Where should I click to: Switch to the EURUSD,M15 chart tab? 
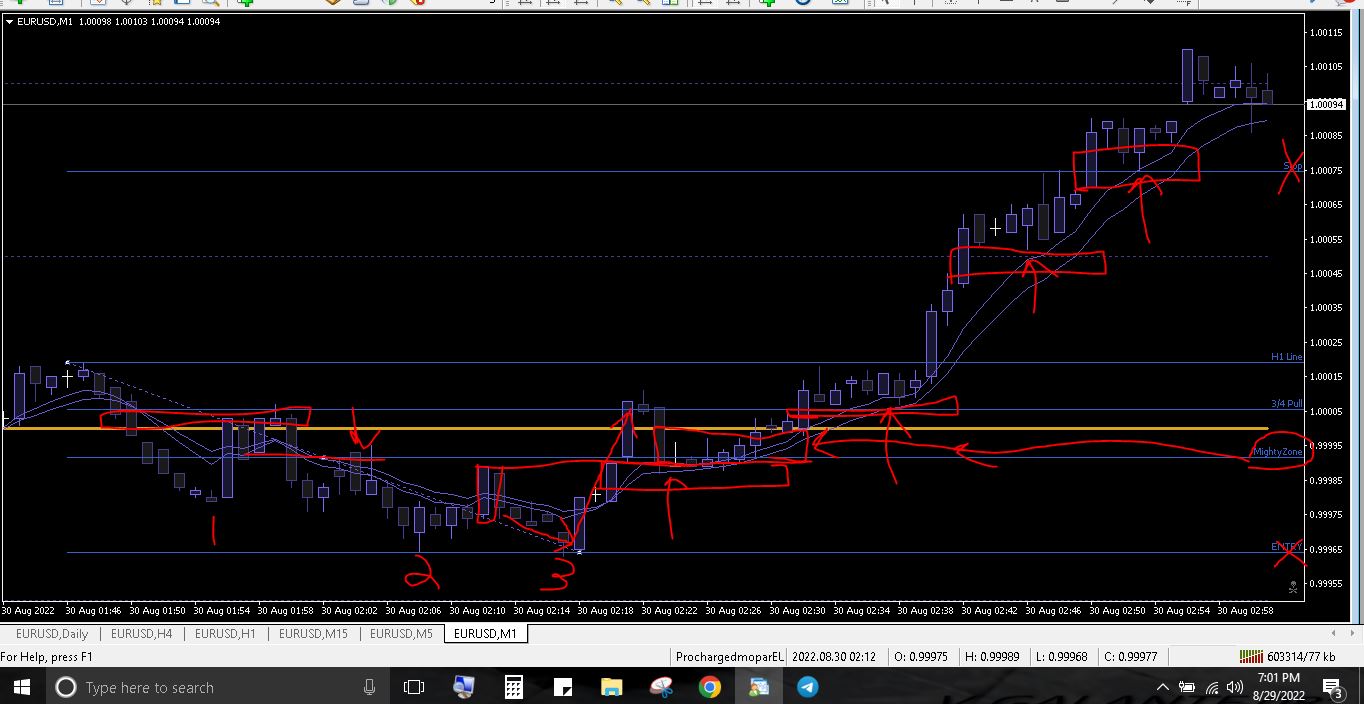point(313,633)
